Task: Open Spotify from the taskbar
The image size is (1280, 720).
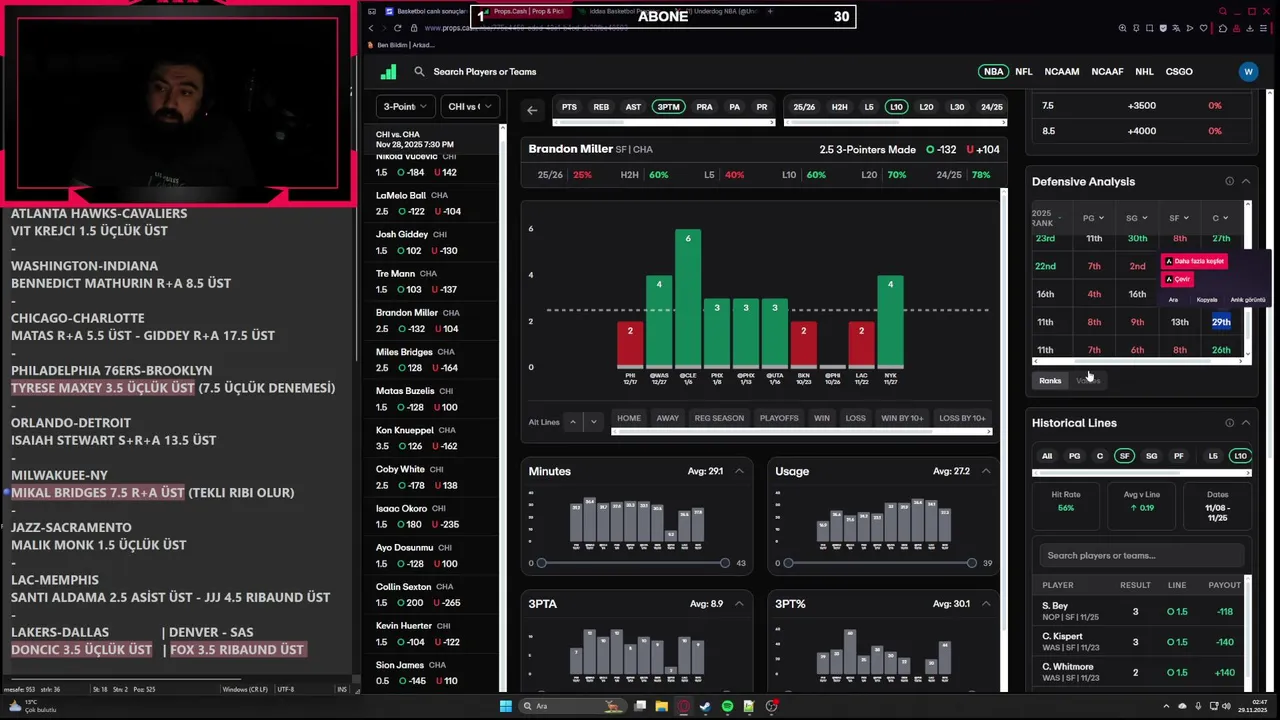Action: click(727, 706)
